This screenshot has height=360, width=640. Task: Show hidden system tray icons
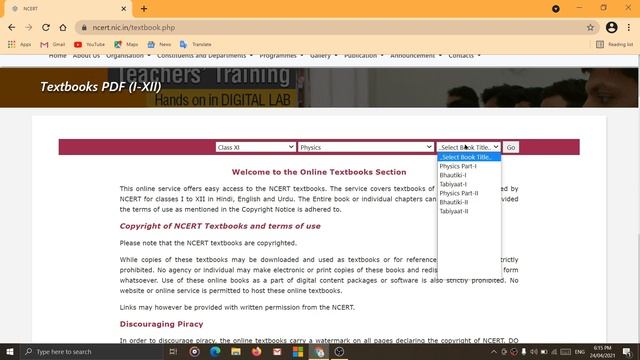[x=493, y=351]
